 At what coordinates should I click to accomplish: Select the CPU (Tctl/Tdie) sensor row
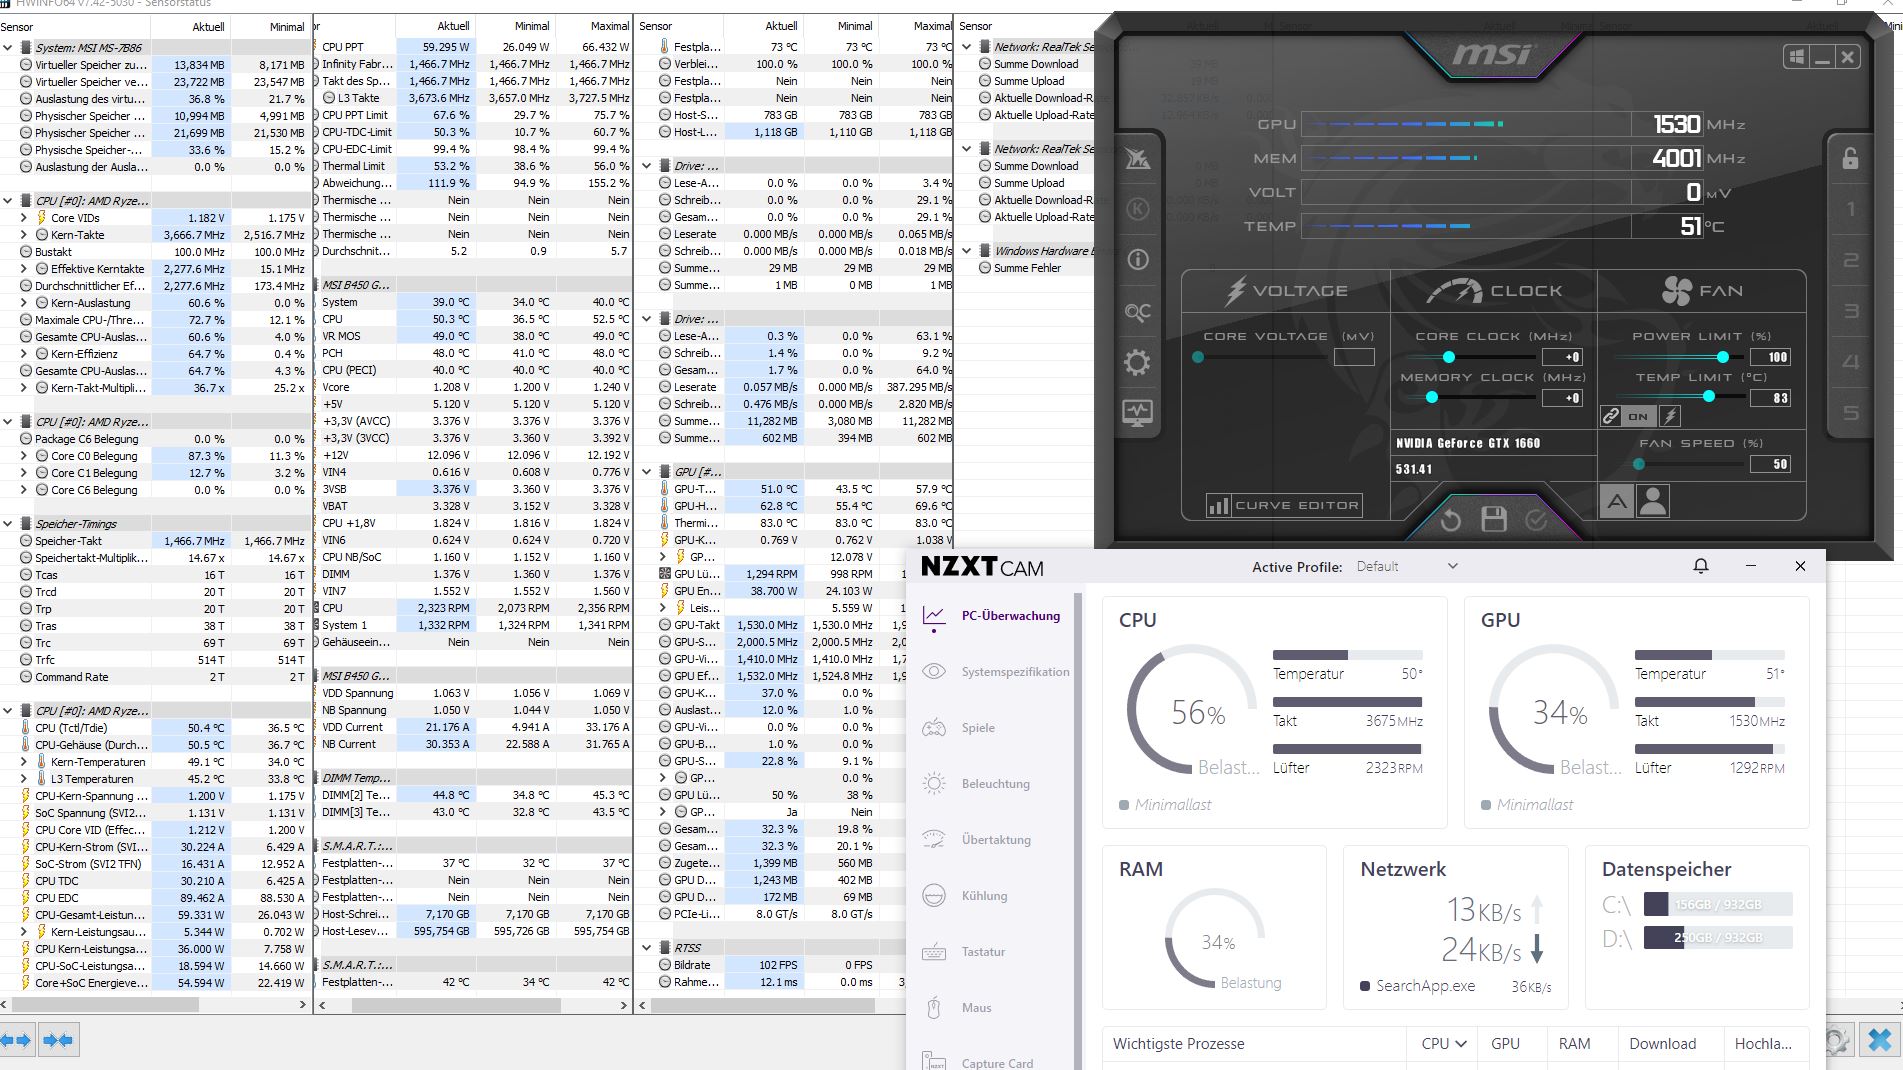tap(155, 728)
